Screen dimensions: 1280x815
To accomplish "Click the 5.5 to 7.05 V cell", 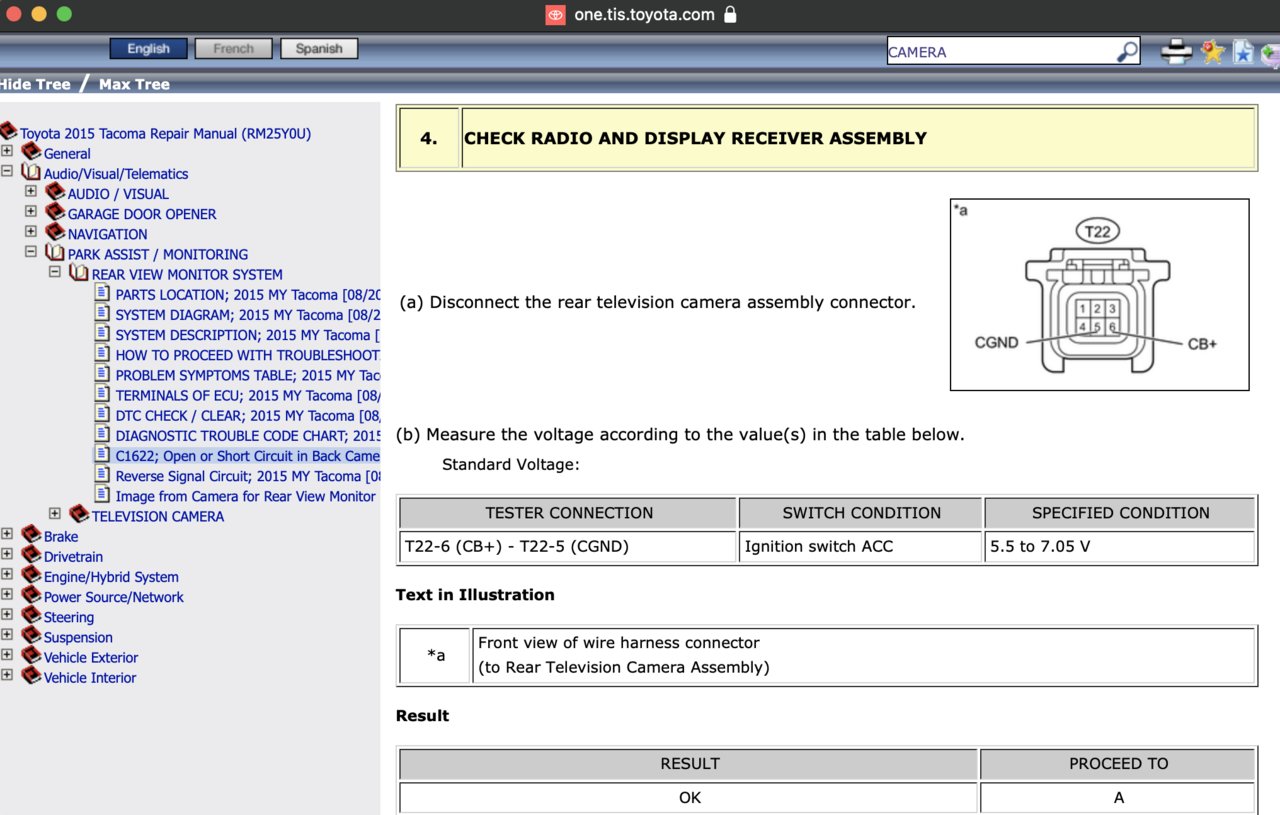I will [1120, 547].
